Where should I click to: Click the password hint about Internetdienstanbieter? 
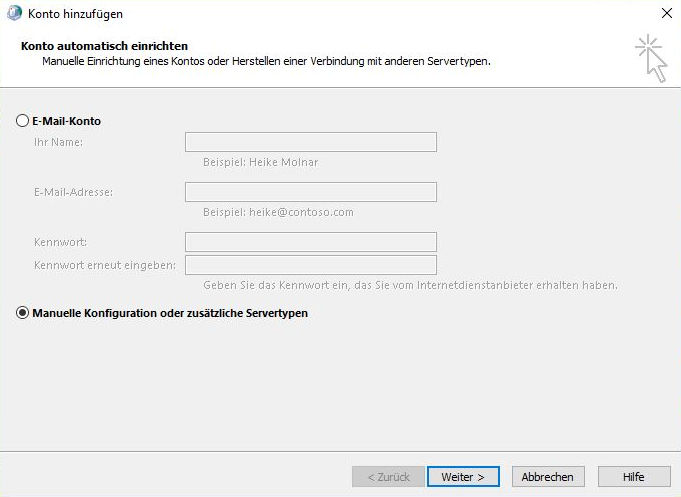pos(410,285)
